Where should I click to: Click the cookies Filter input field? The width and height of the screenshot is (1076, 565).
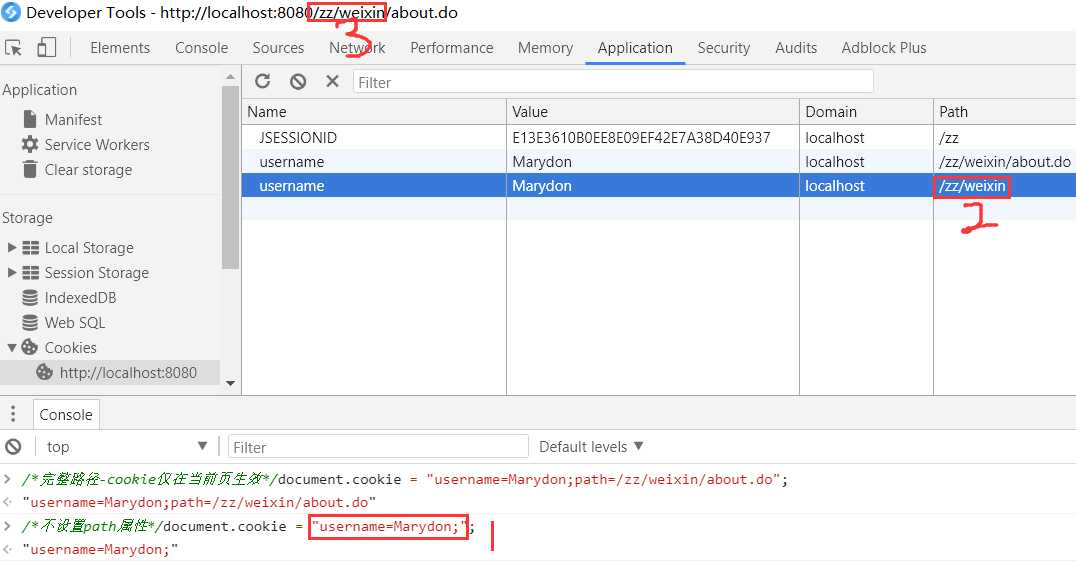[613, 82]
